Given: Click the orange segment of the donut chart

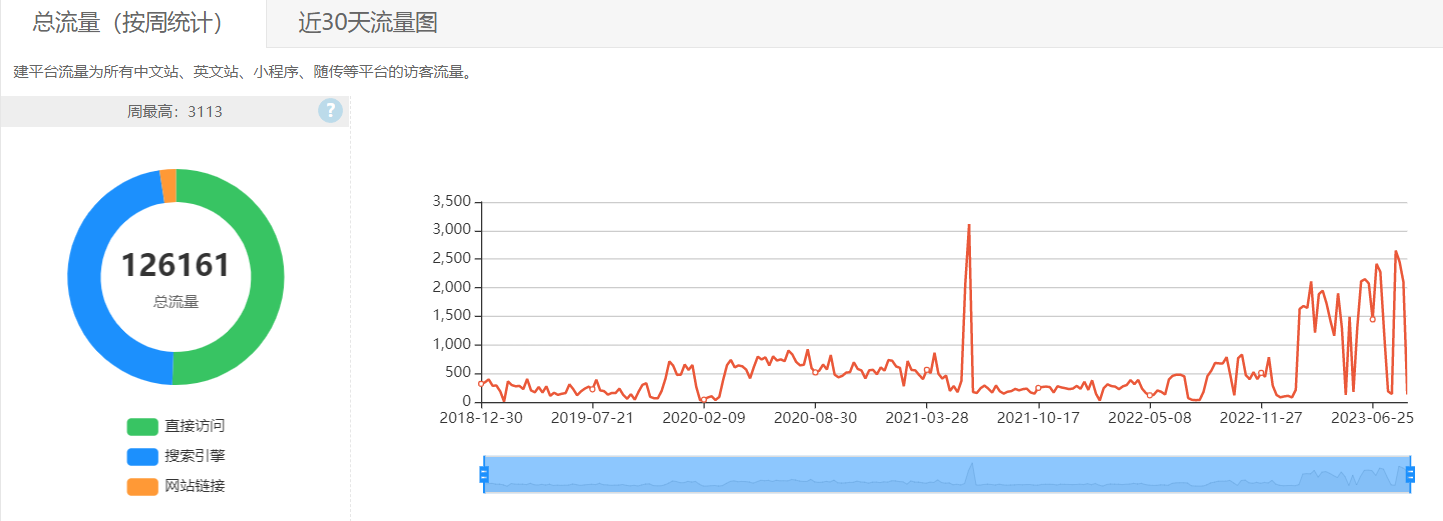Looking at the screenshot, I should coord(168,186).
